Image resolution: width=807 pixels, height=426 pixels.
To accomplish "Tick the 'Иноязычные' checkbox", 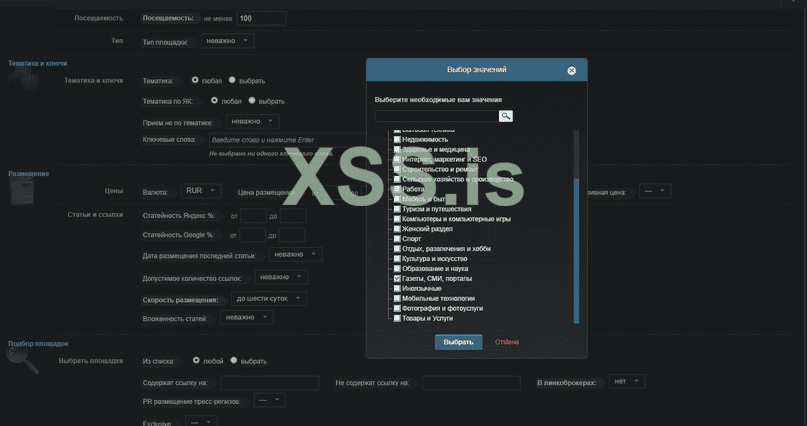I will coord(397,289).
